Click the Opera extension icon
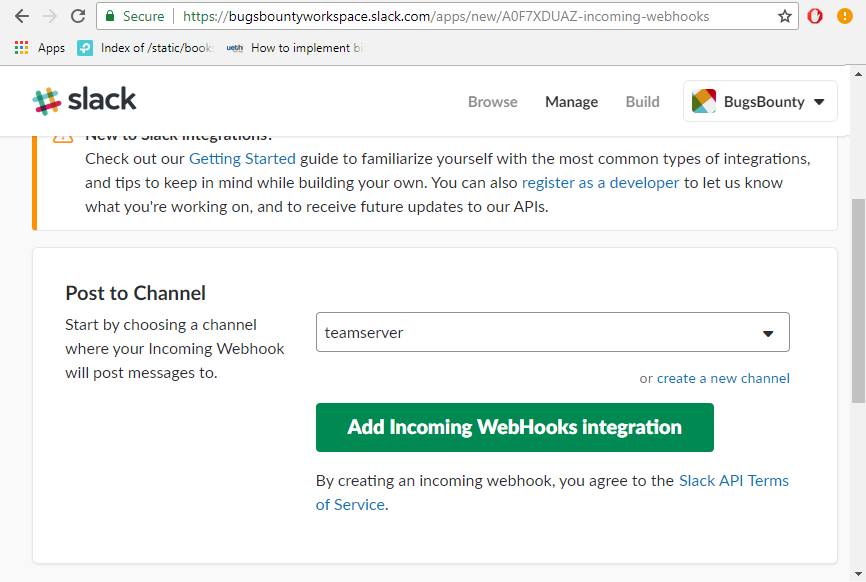This screenshot has width=866, height=582. (x=815, y=16)
